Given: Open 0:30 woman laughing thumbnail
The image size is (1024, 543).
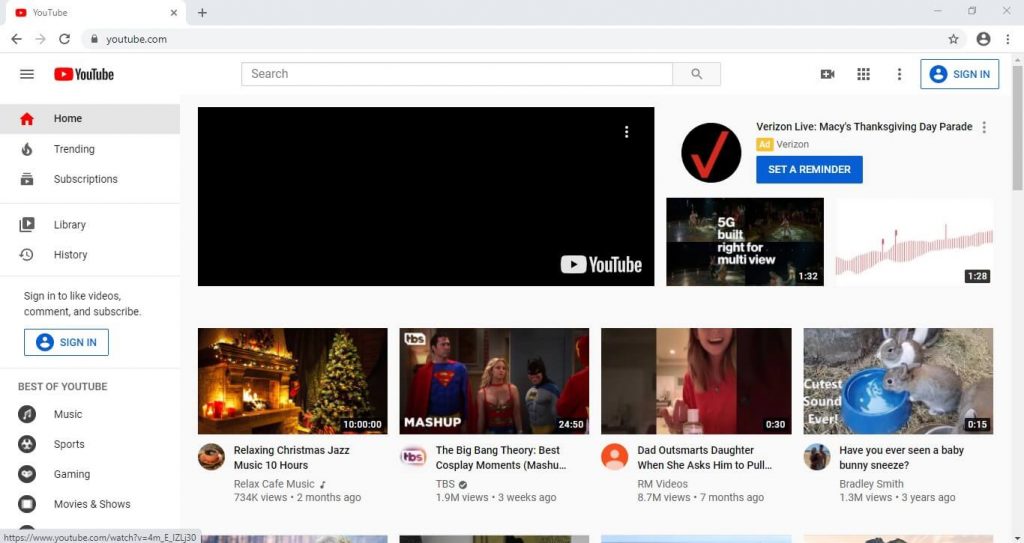Looking at the screenshot, I should coord(696,381).
